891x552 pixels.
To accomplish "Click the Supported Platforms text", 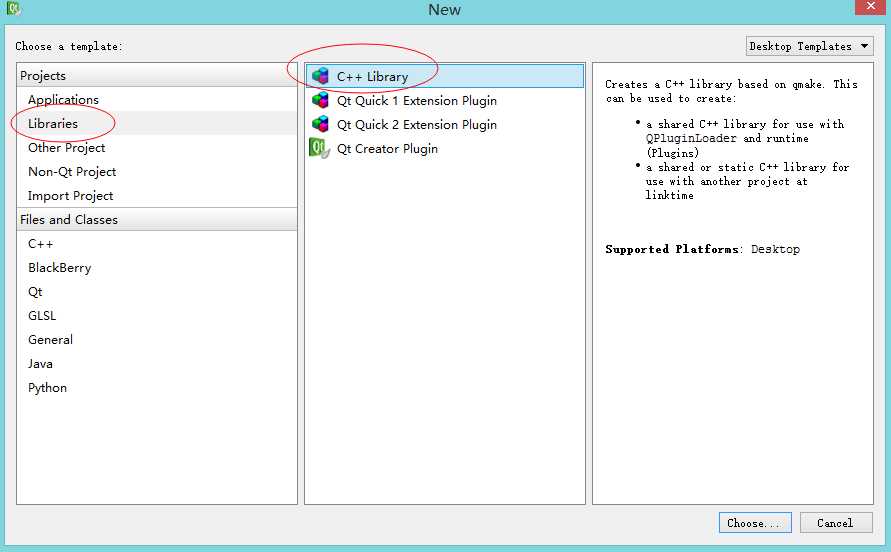I will coord(672,249).
